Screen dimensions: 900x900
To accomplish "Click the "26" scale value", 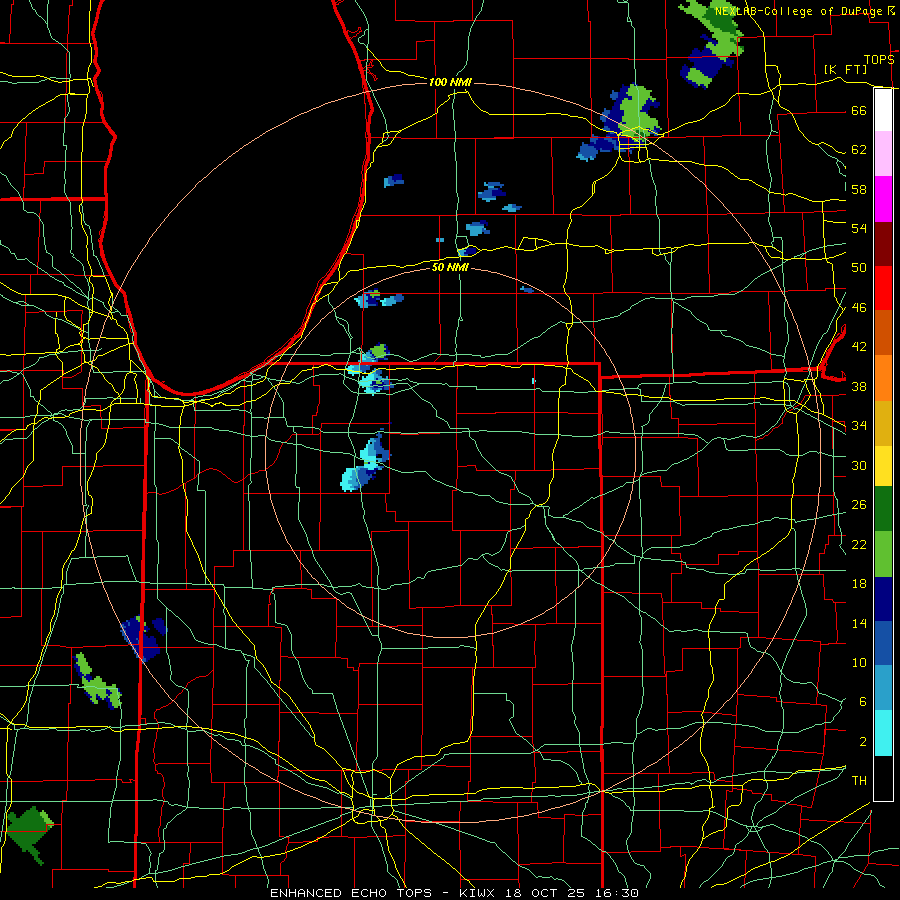I will pyautogui.click(x=859, y=505).
